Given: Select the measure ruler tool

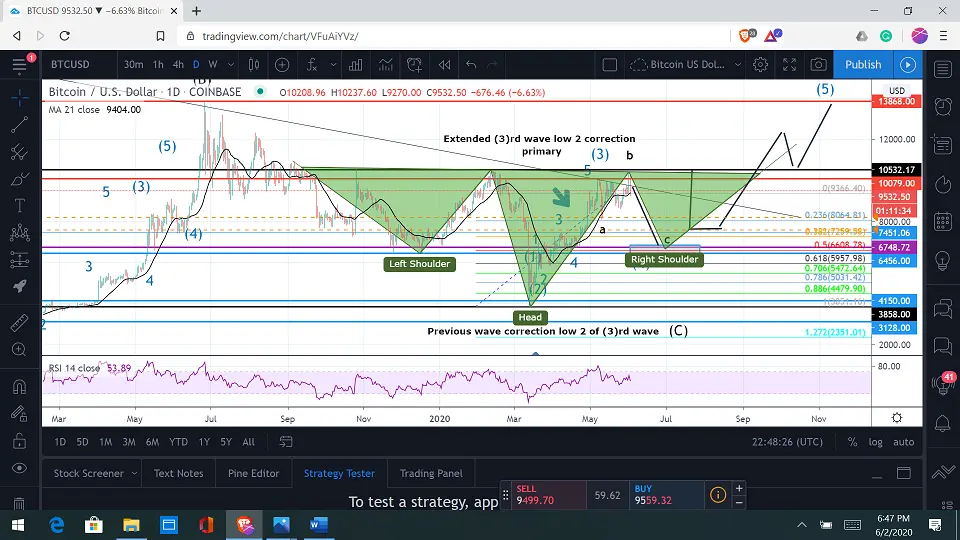Looking at the screenshot, I should pos(19,322).
